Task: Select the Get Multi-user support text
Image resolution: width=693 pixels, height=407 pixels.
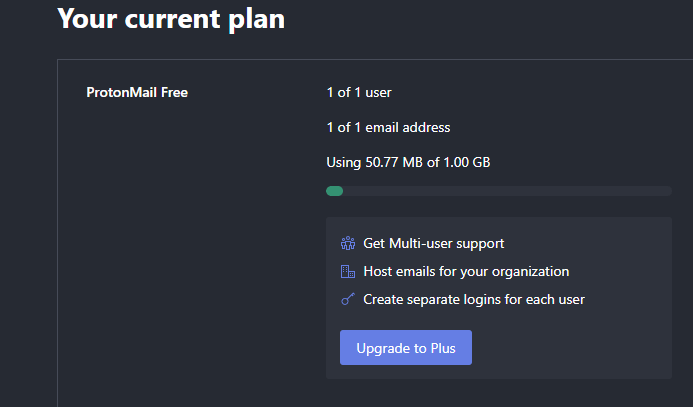Action: click(434, 243)
